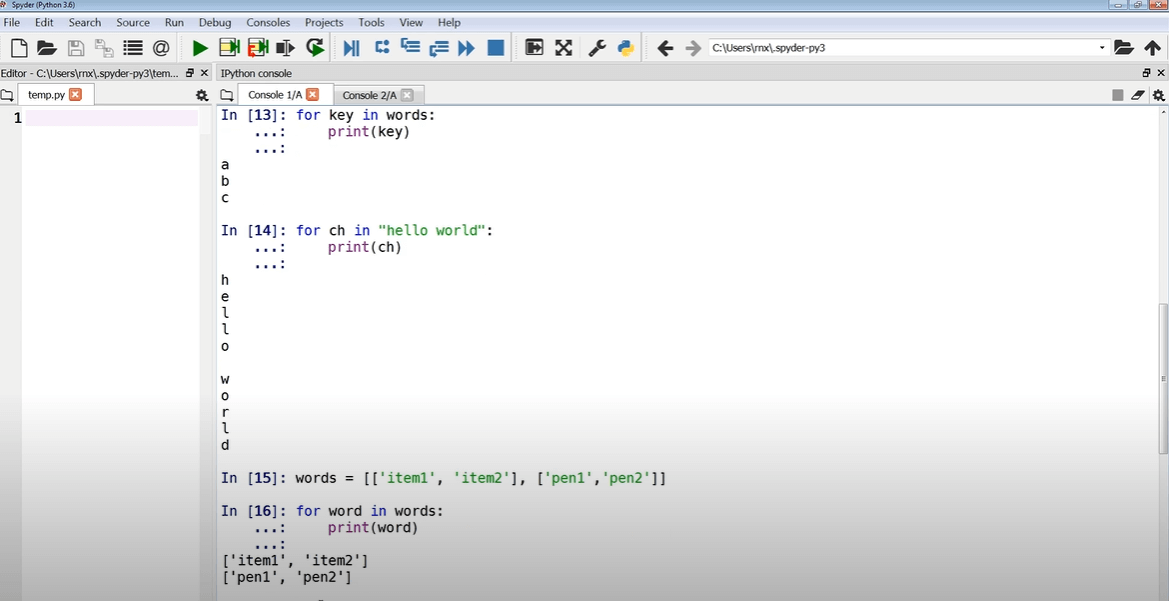This screenshot has width=1169, height=601.
Task: Stop debugging blue square icon
Action: [x=496, y=48]
